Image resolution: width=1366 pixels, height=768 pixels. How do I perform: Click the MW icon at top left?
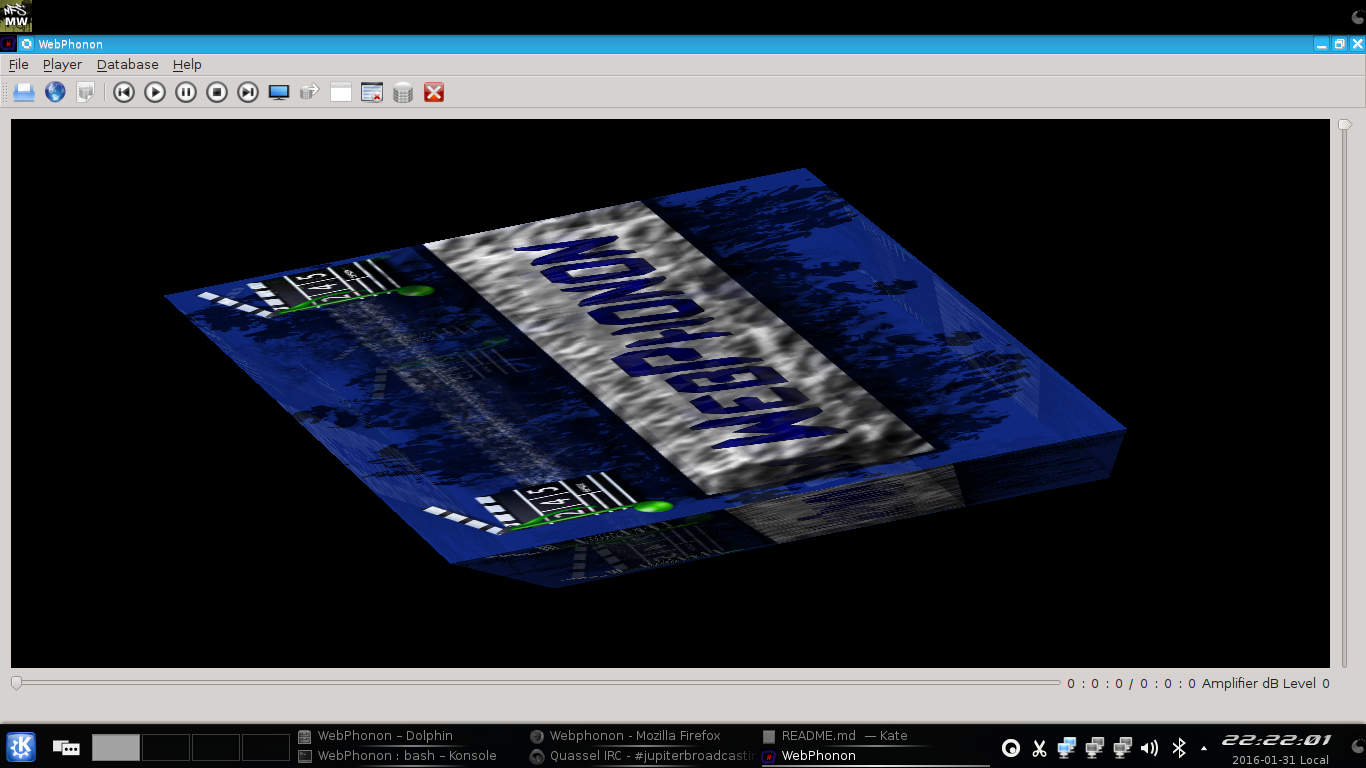point(16,16)
